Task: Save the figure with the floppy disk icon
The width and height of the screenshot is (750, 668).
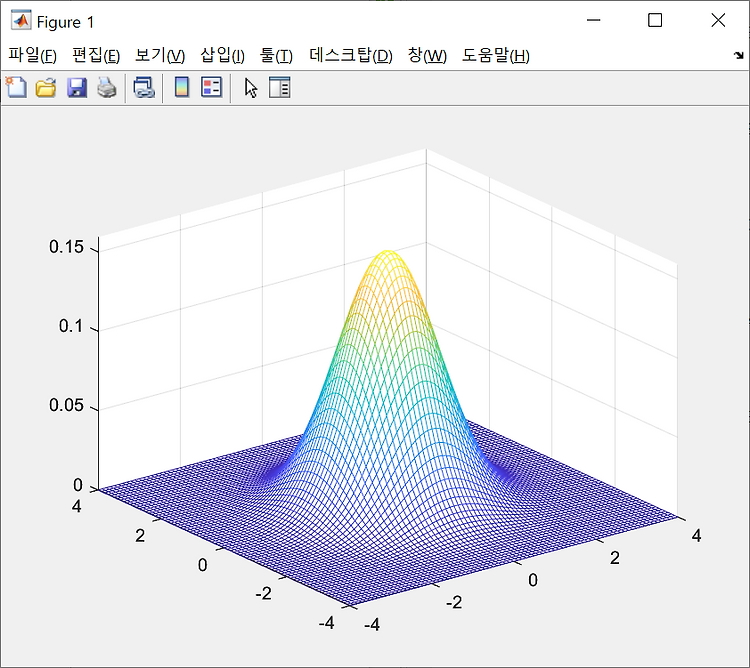Action: tap(77, 88)
